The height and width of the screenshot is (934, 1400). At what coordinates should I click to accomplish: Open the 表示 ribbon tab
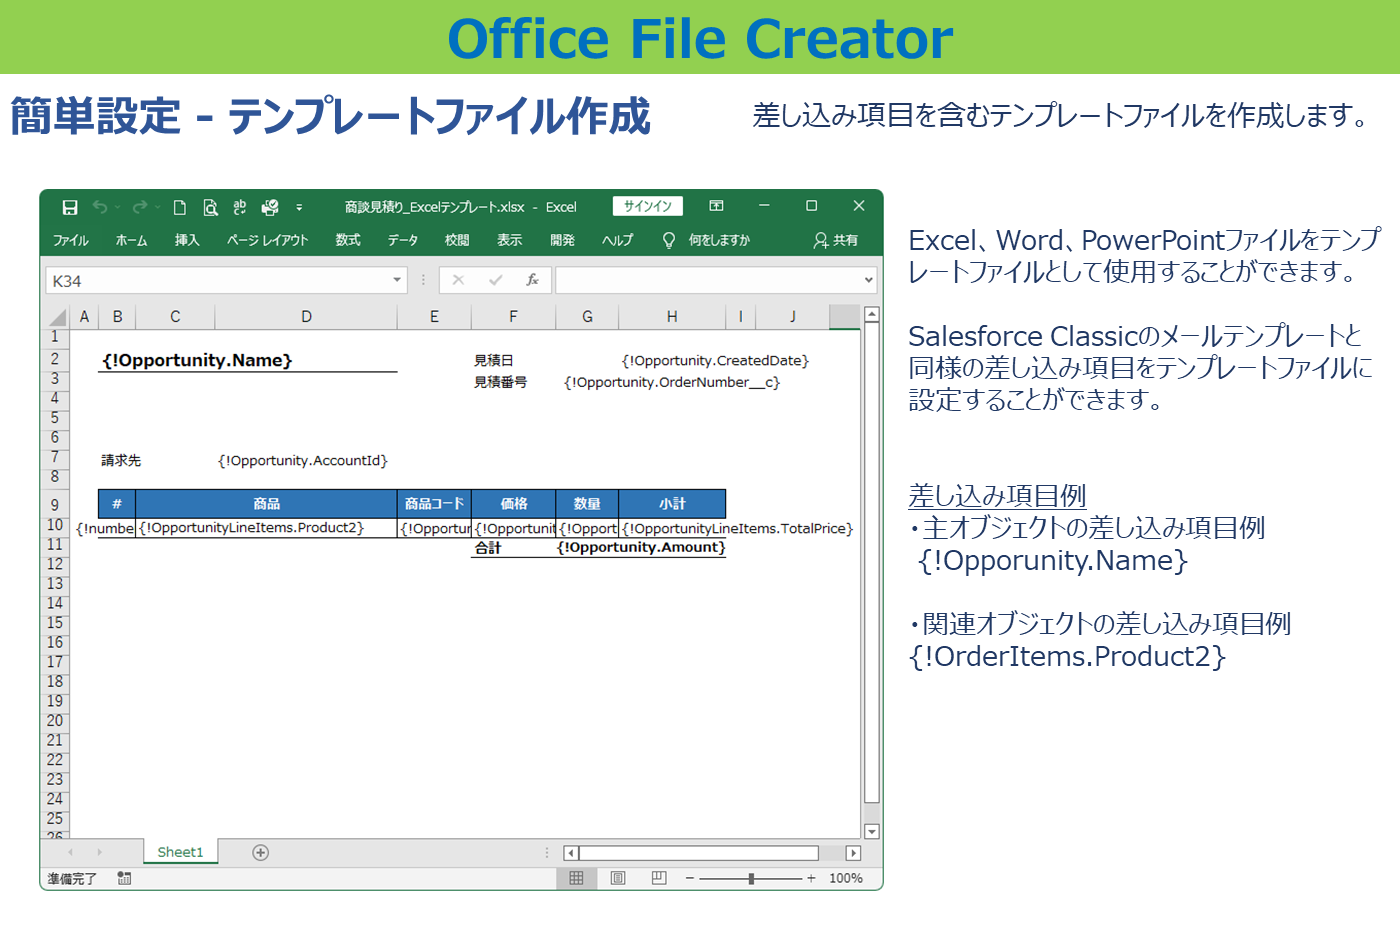tap(510, 240)
